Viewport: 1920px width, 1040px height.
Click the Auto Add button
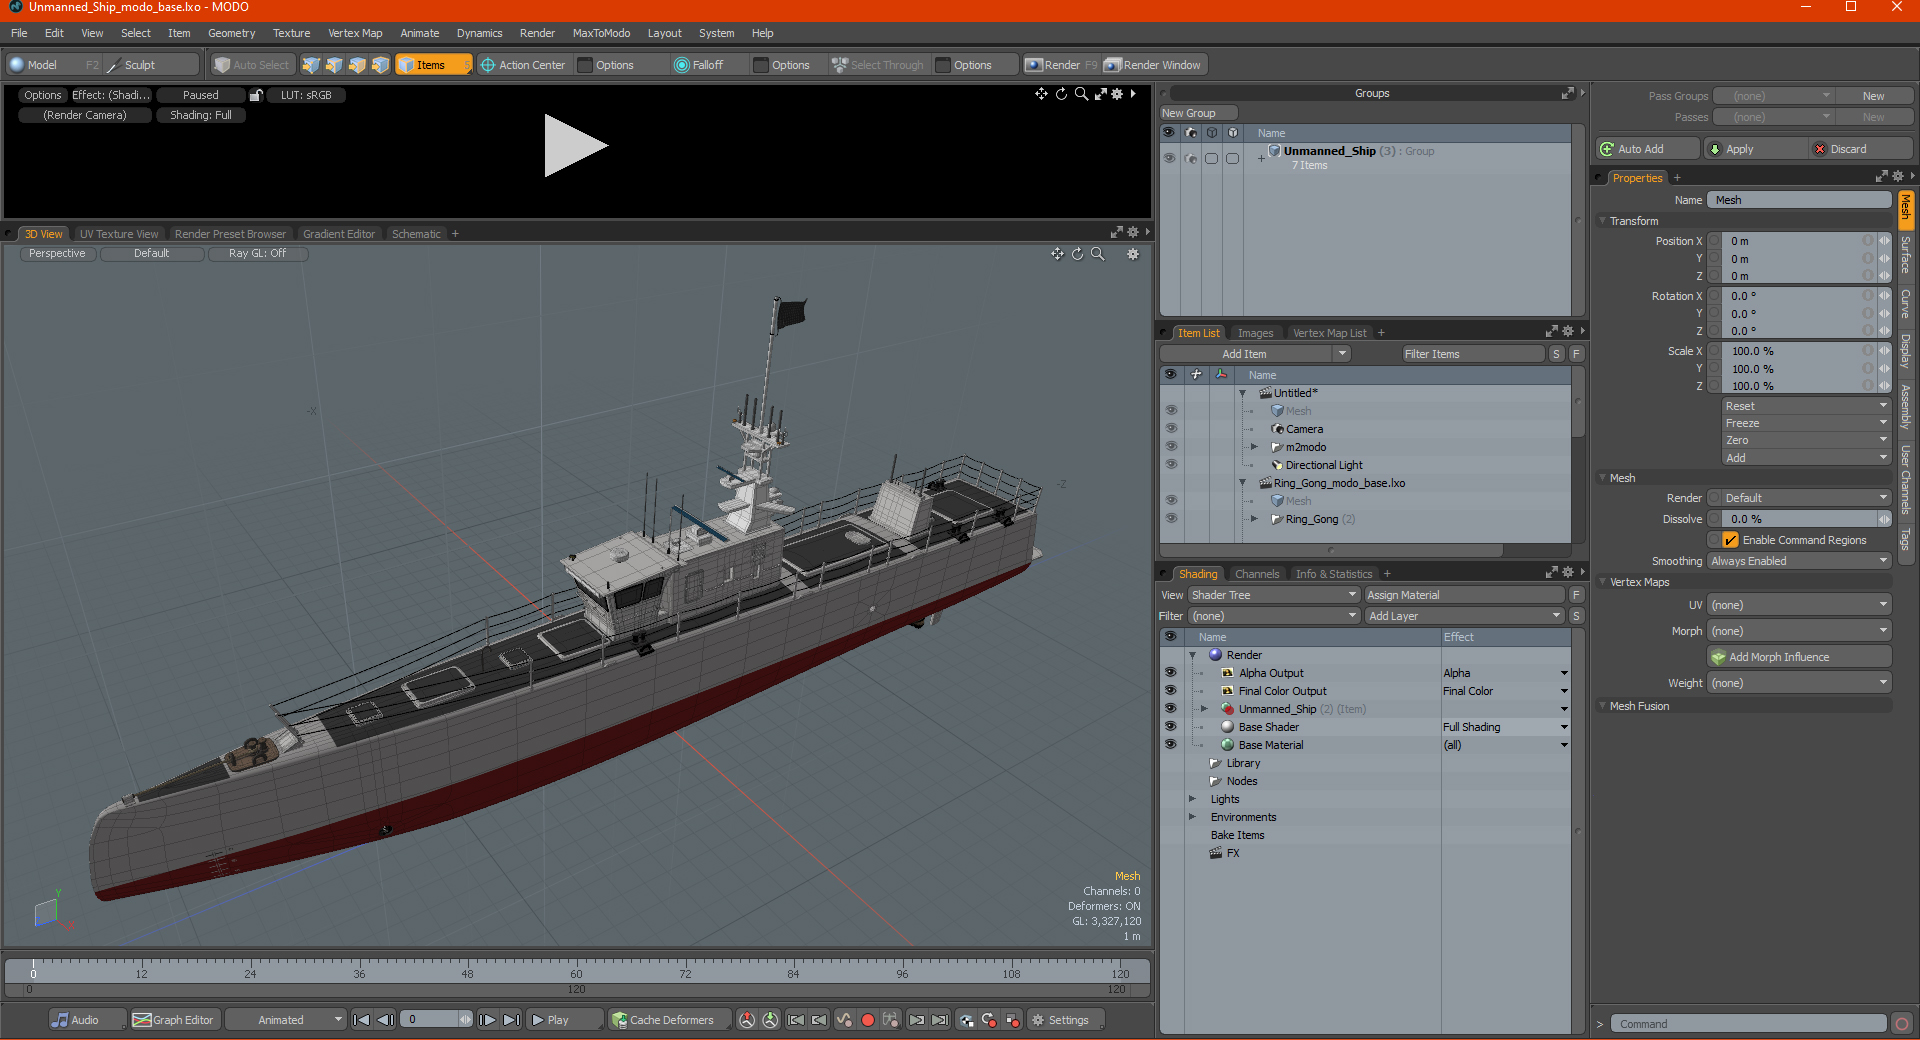[x=1647, y=149]
